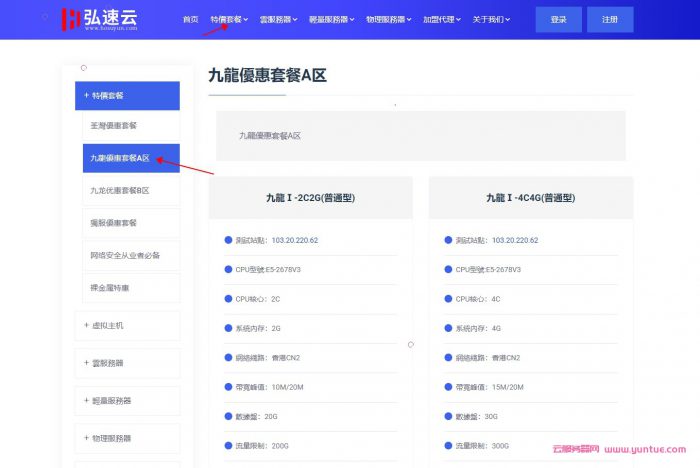Select 网络安全从业者必备 in the sidebar
The height and width of the screenshot is (468, 700).
point(125,255)
